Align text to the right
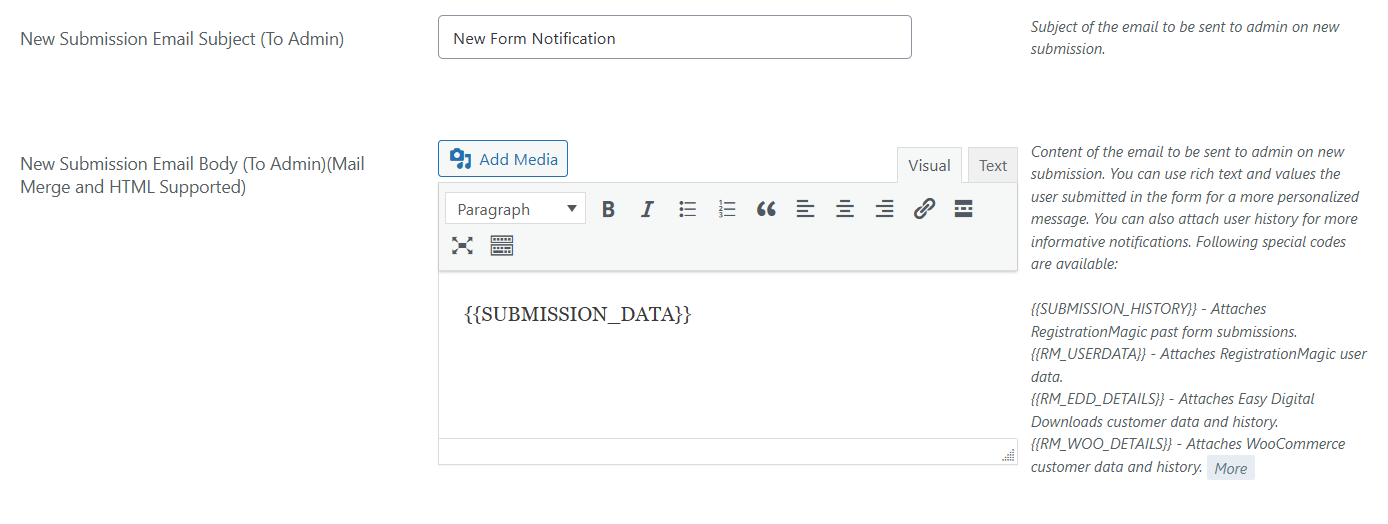This screenshot has width=1388, height=524. [x=884, y=209]
